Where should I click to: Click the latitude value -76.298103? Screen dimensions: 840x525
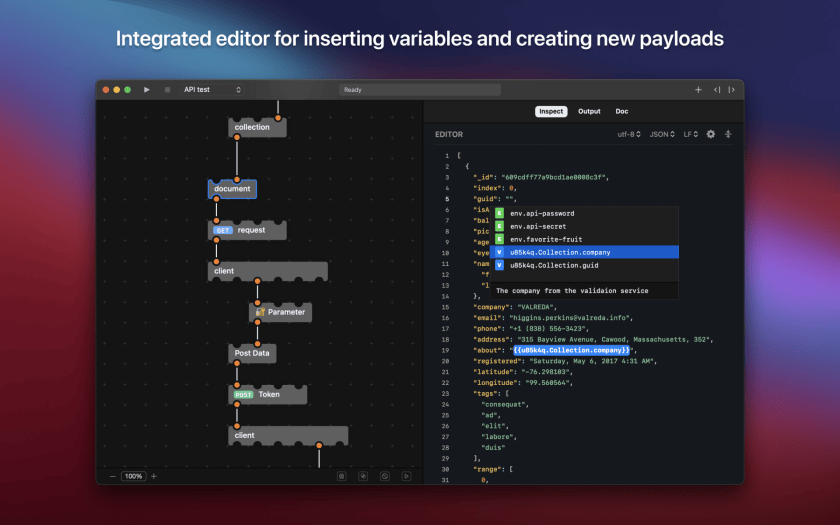[x=546, y=372]
